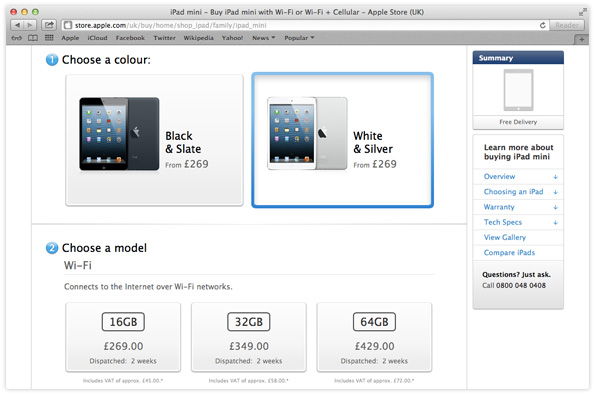Expand Tech Specs with its down arrow
Screen dimensions: 596x401
(555, 222)
